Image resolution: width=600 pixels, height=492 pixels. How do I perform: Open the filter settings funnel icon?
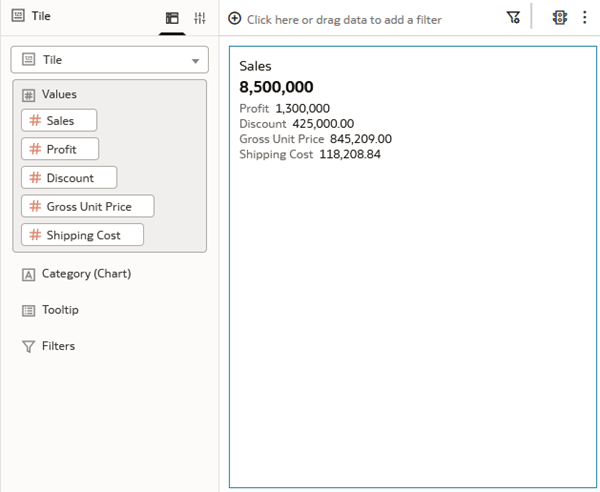pos(513,17)
